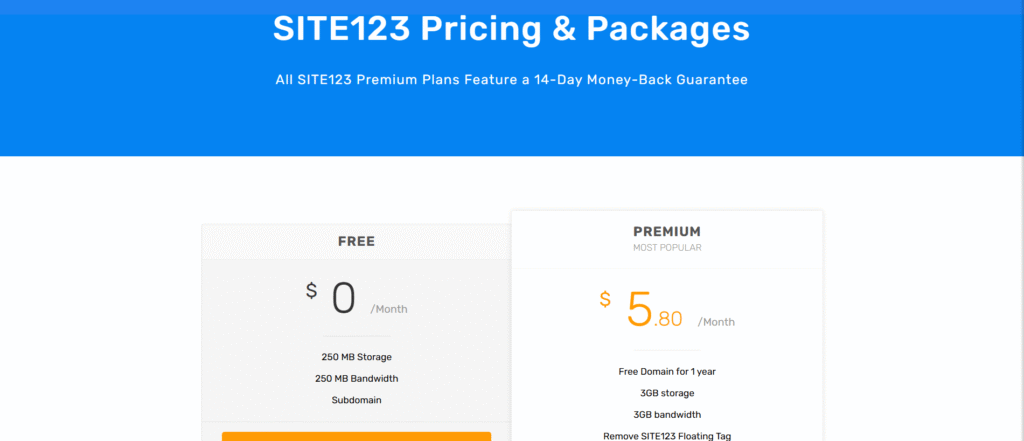
Task: Click the Subdomain feature line
Action: pyautogui.click(x=356, y=400)
